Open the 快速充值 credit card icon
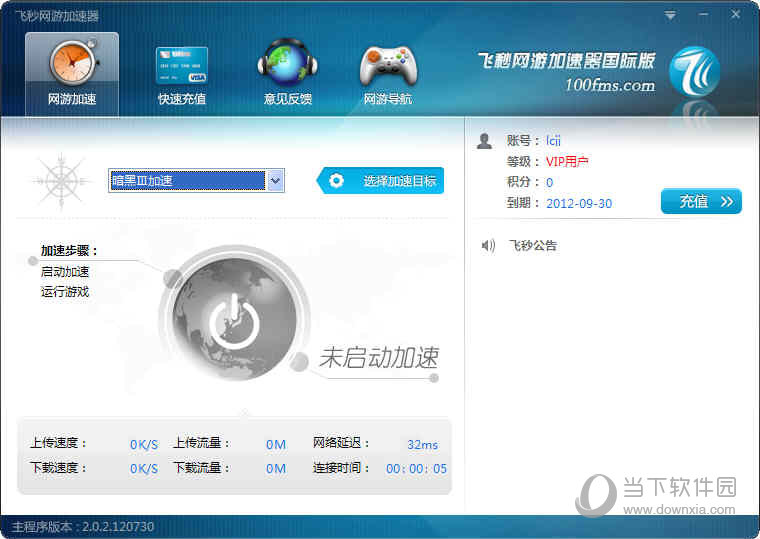The height and width of the screenshot is (539, 760). (x=182, y=76)
